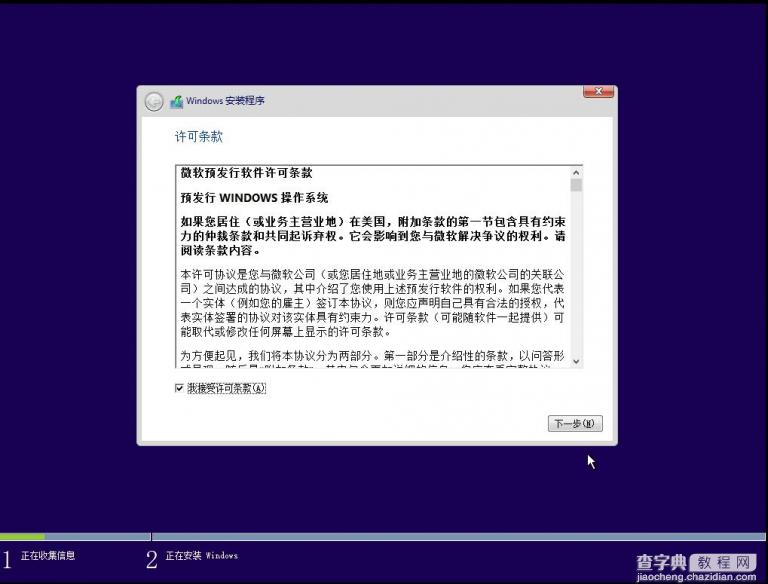The height and width of the screenshot is (584, 768).
Task: Click the 许可条款 heading
Action: 198,136
